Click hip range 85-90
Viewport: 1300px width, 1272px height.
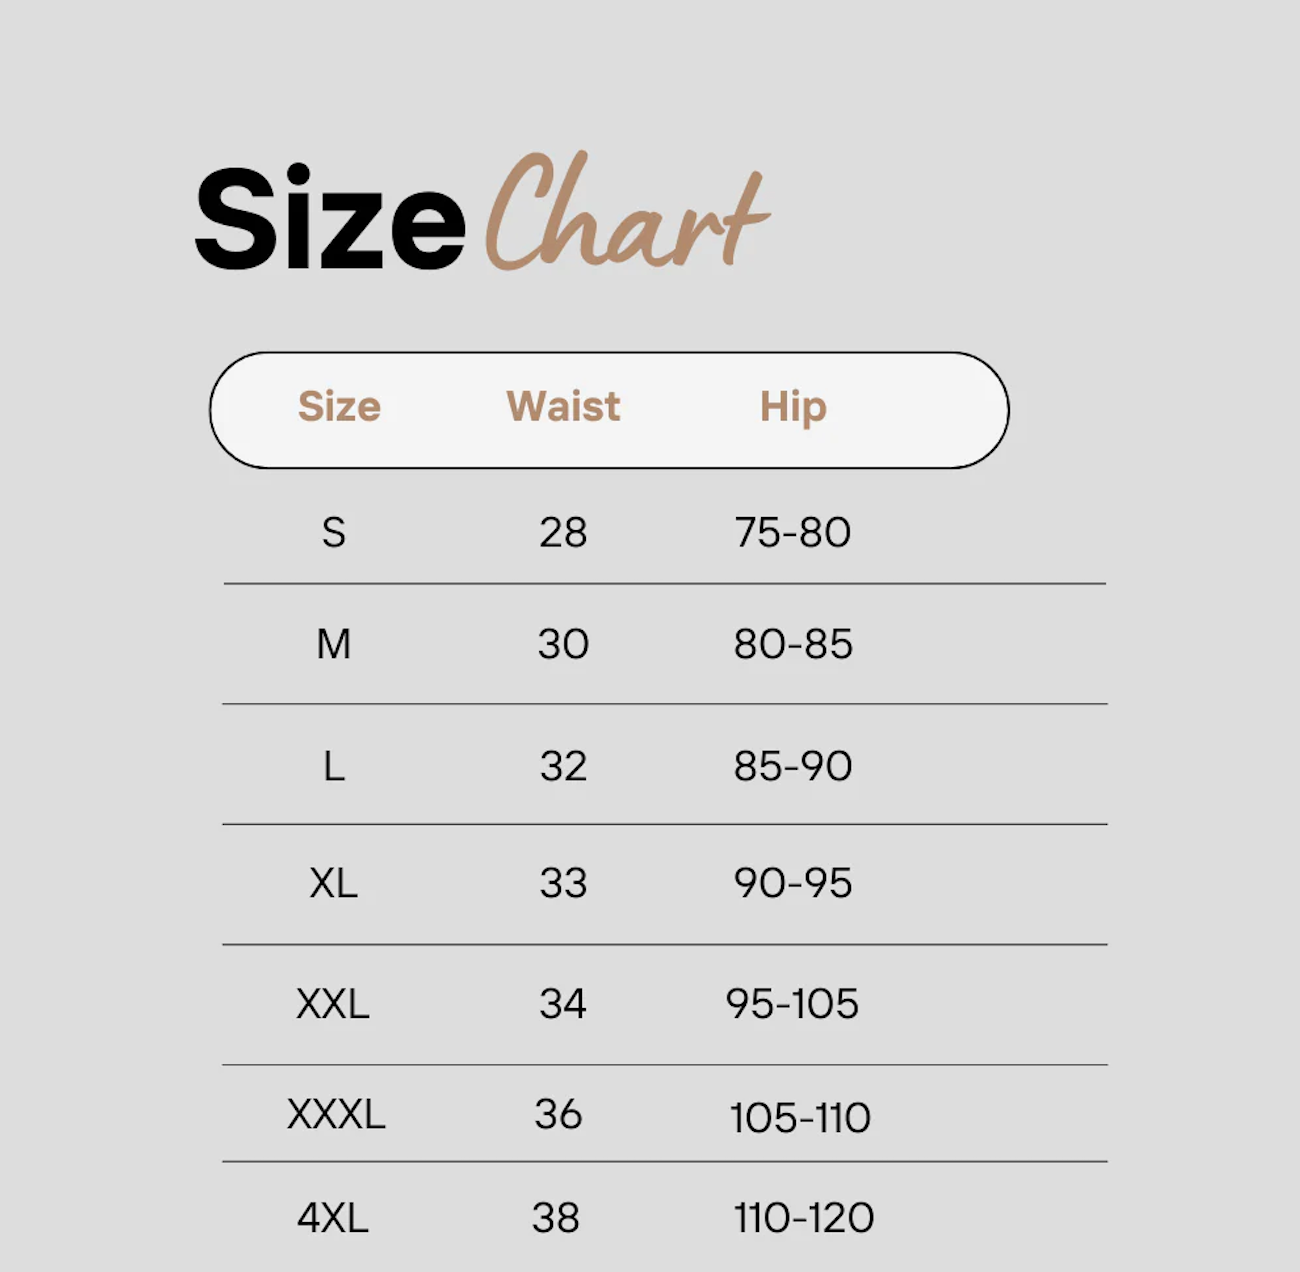[793, 767]
